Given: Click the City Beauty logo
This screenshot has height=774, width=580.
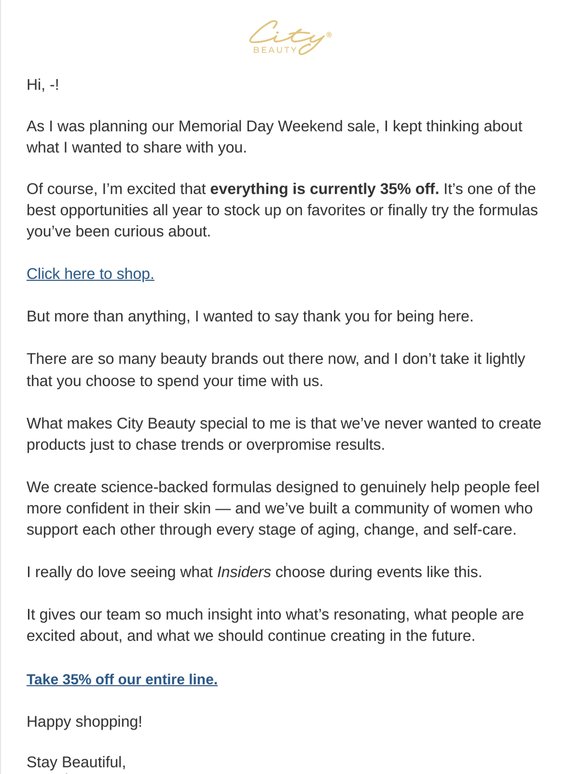Looking at the screenshot, I should tap(290, 38).
